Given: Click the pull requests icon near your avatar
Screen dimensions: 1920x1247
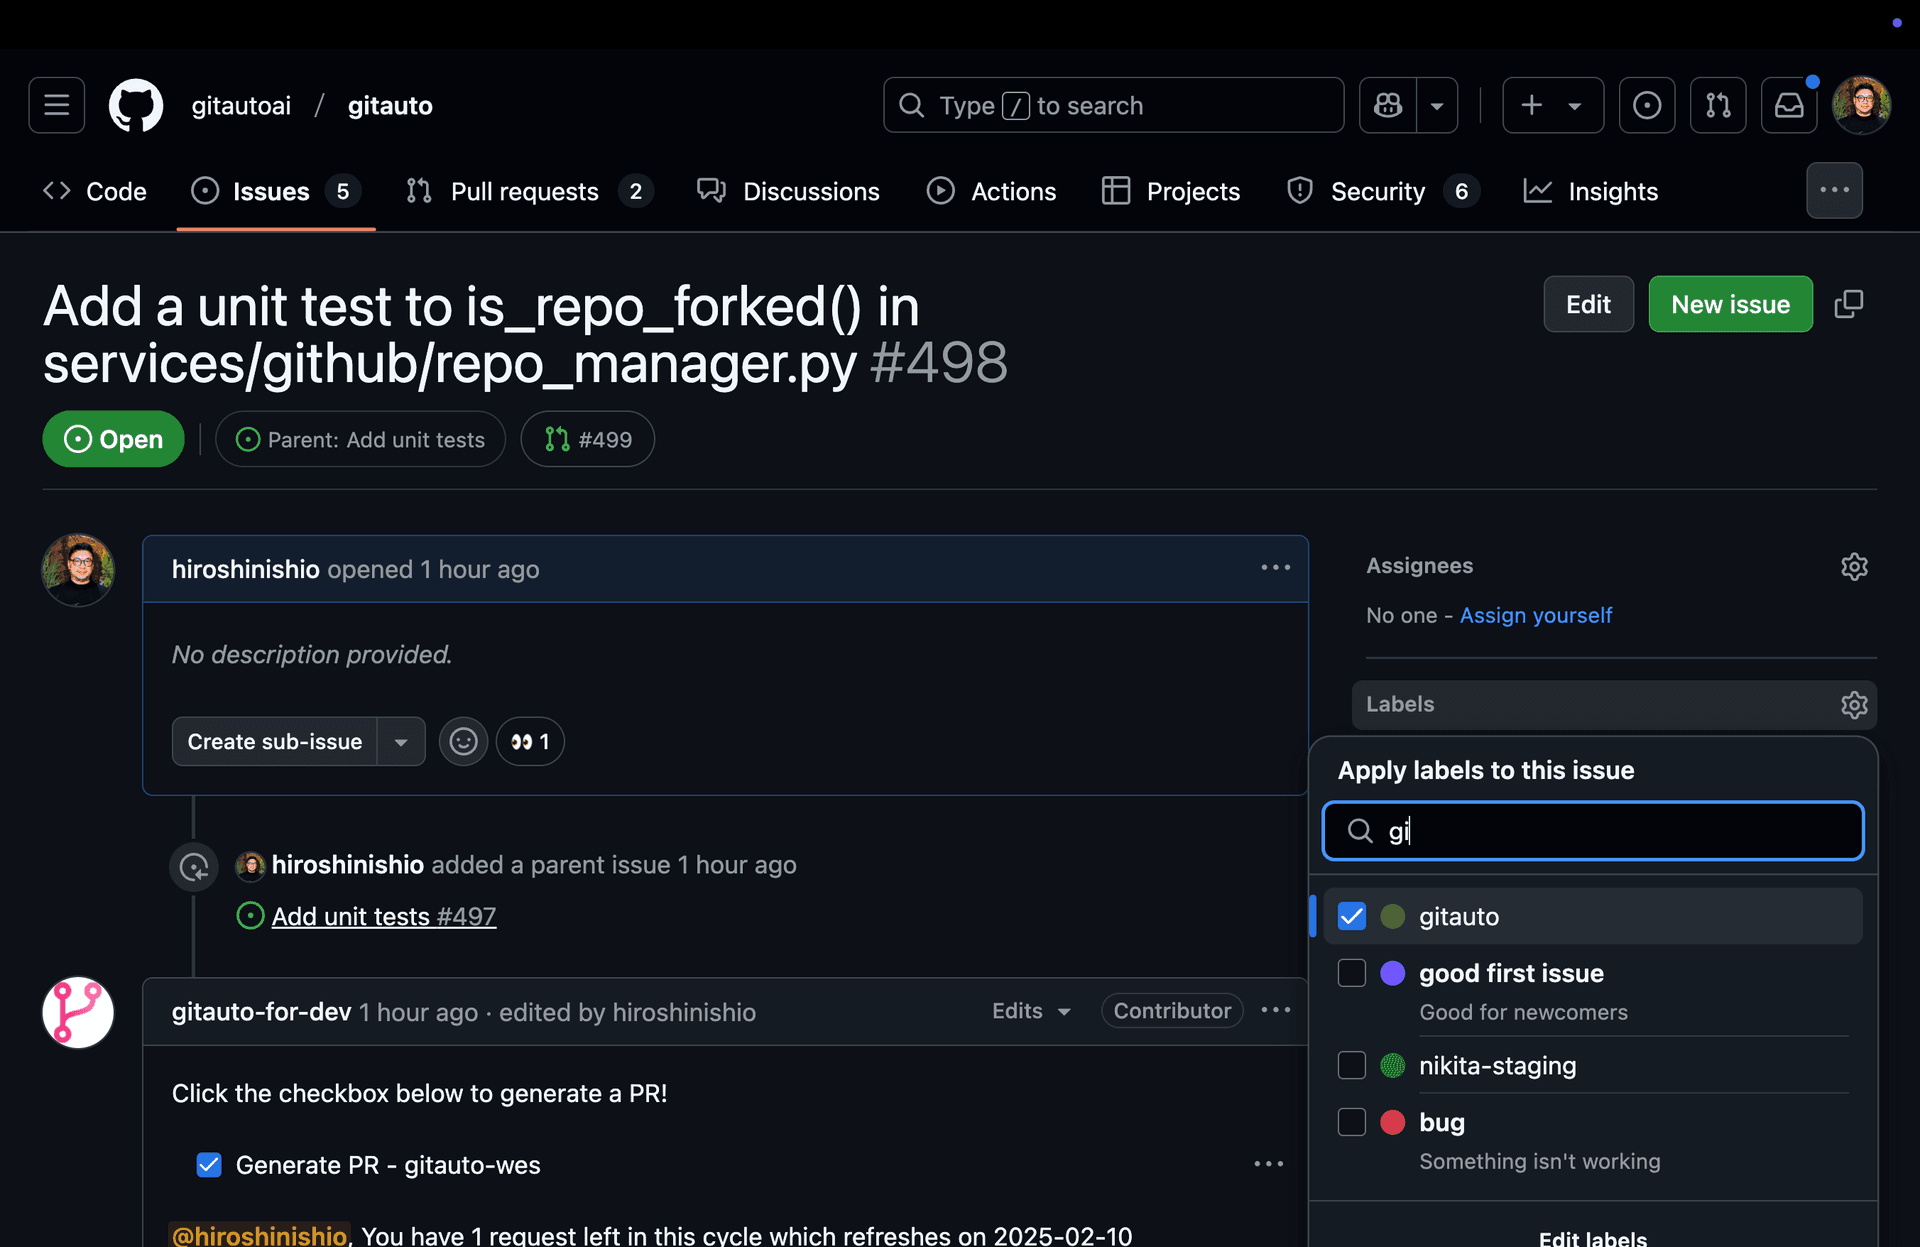Looking at the screenshot, I should (x=1717, y=105).
